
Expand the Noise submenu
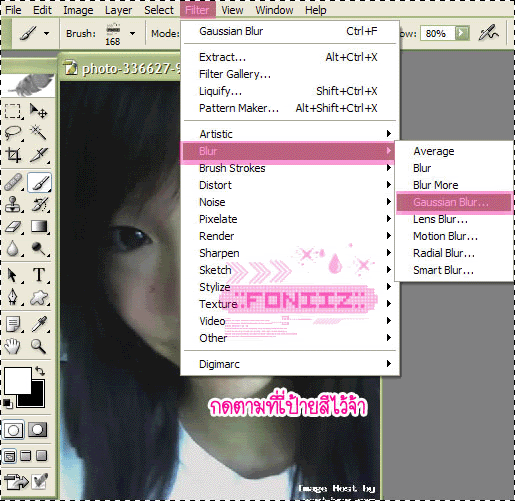pyautogui.click(x=289, y=202)
